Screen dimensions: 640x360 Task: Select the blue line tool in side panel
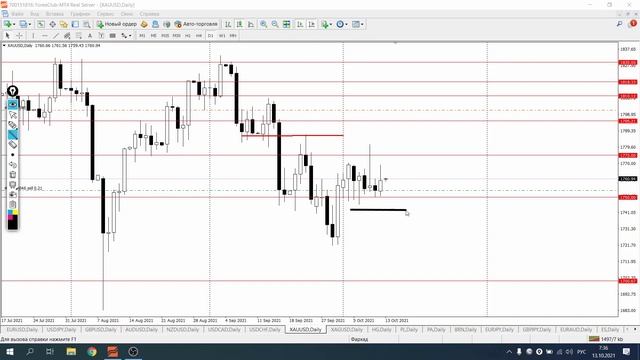[x=13, y=135]
